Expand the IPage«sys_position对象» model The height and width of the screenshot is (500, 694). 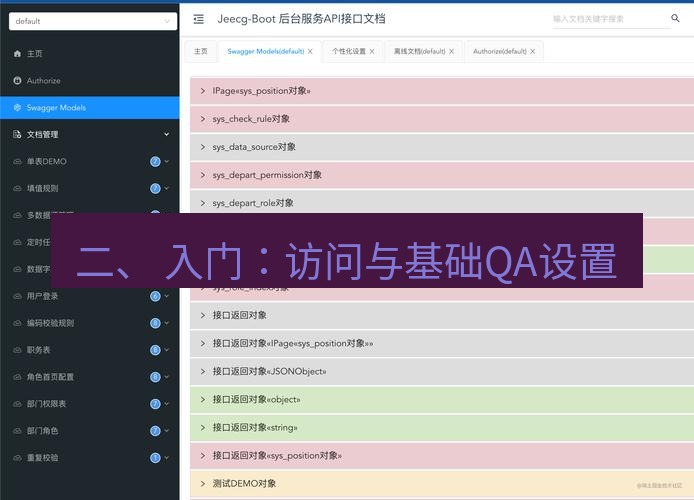(442, 91)
